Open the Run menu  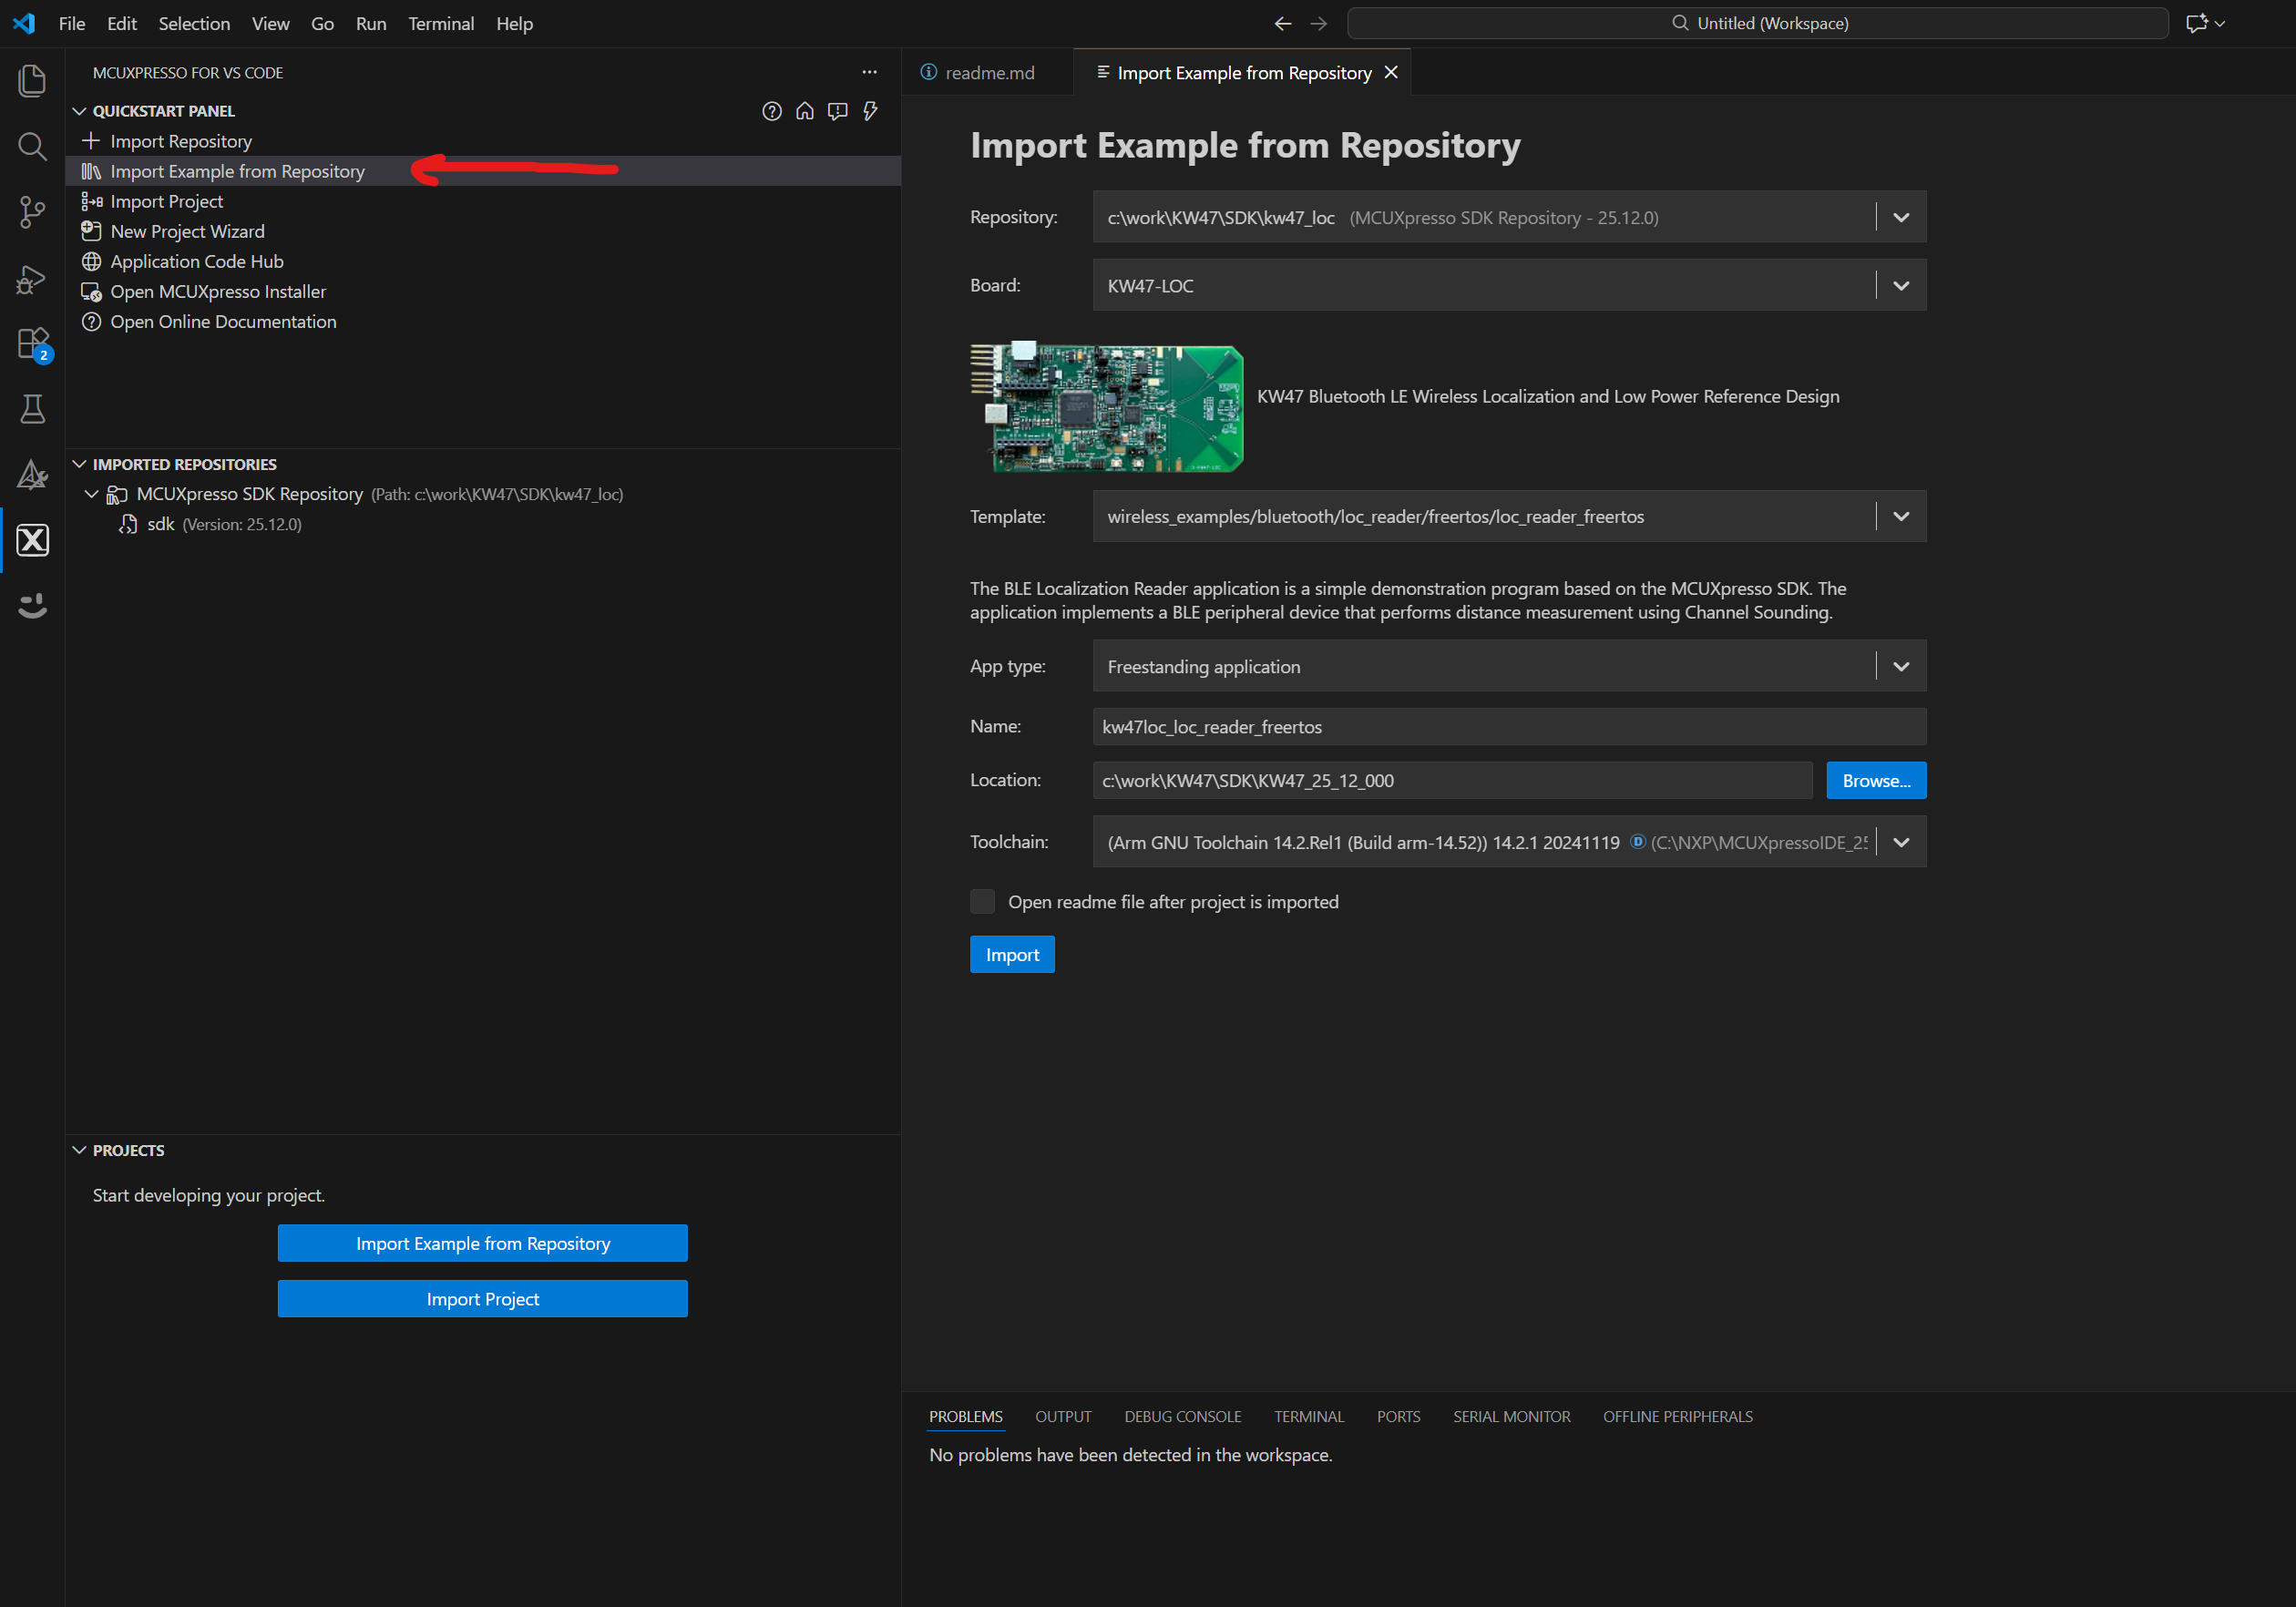pyautogui.click(x=371, y=23)
